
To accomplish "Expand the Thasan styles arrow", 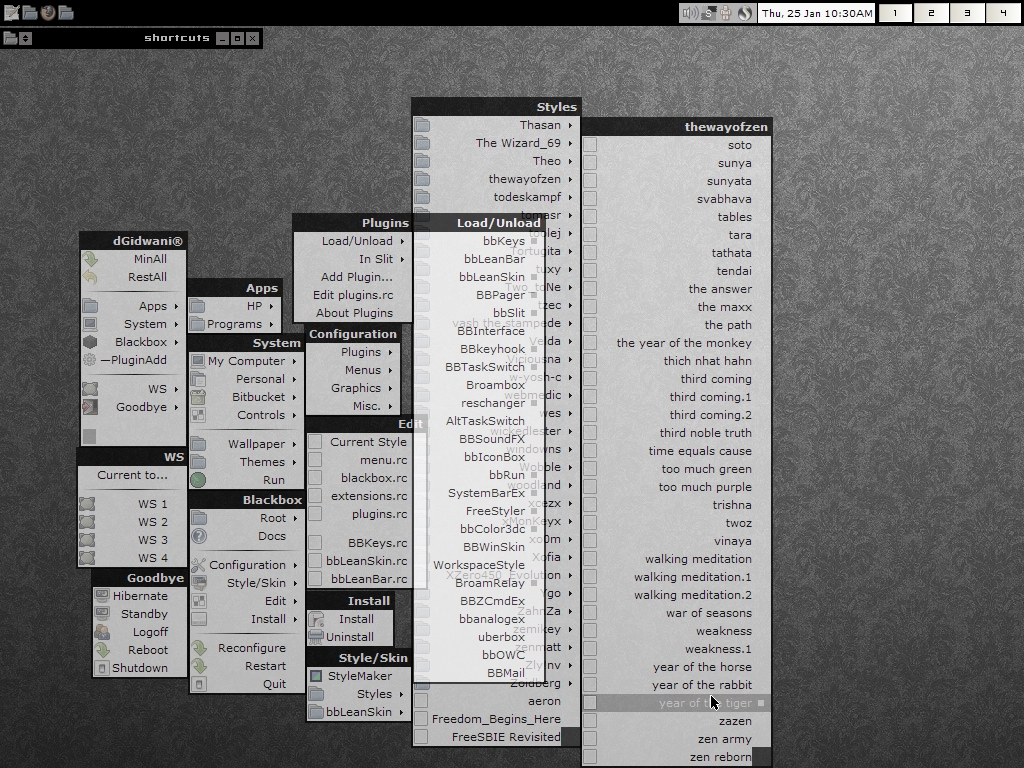I will tap(570, 125).
